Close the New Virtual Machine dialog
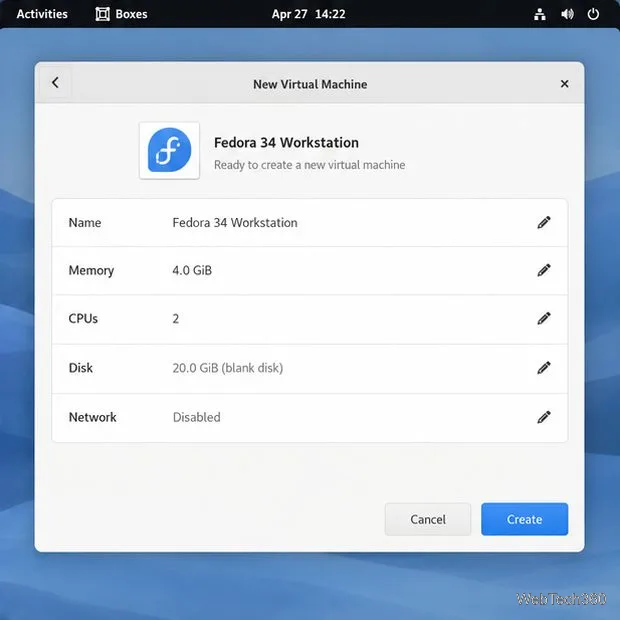The image size is (620, 620). [x=564, y=84]
